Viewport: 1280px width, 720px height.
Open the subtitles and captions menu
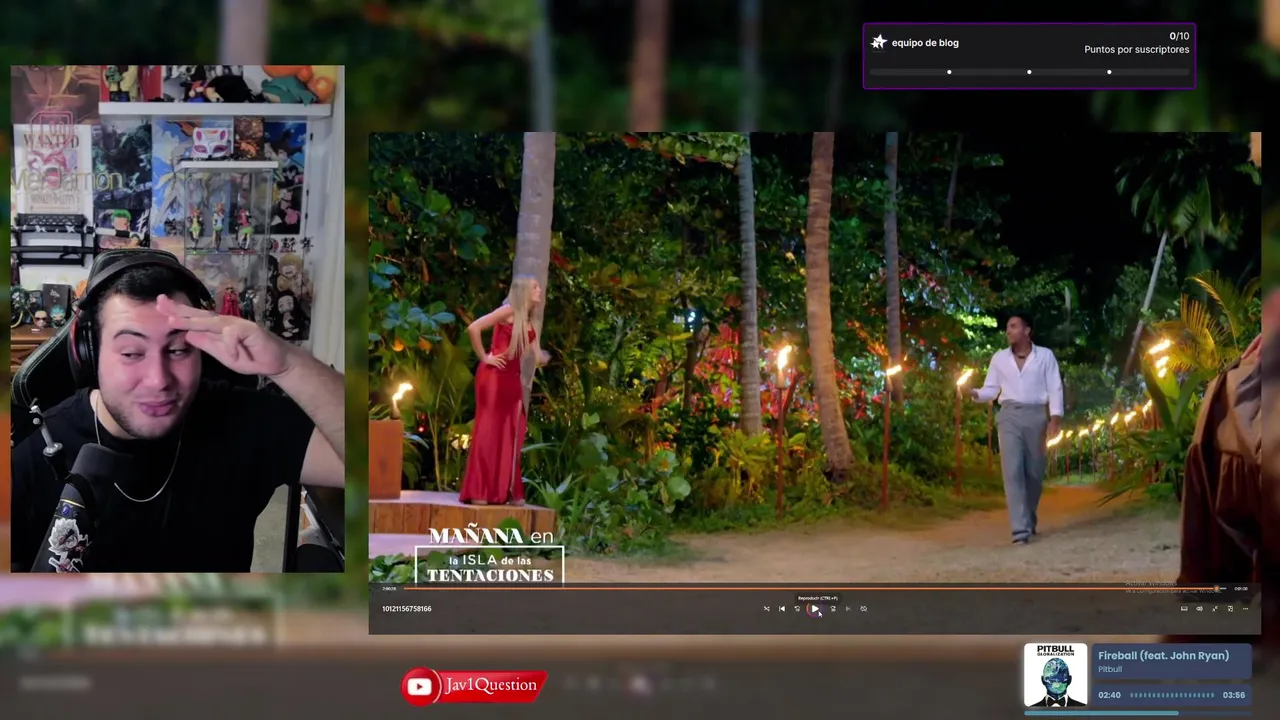point(1184,609)
